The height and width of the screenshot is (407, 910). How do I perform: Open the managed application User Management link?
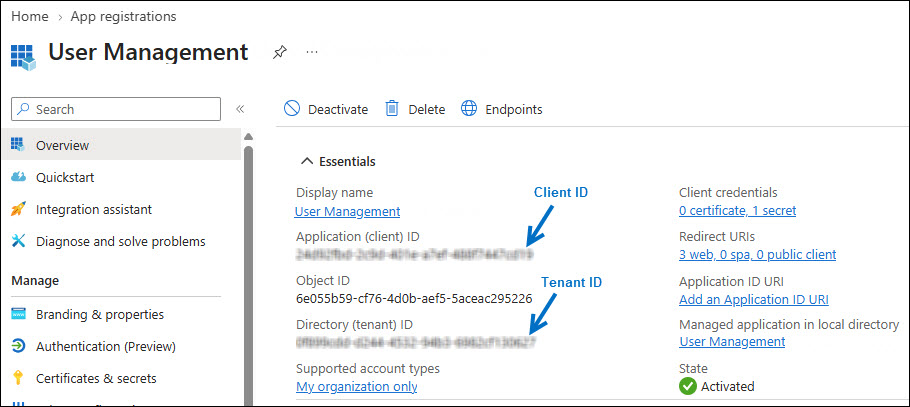pos(732,341)
